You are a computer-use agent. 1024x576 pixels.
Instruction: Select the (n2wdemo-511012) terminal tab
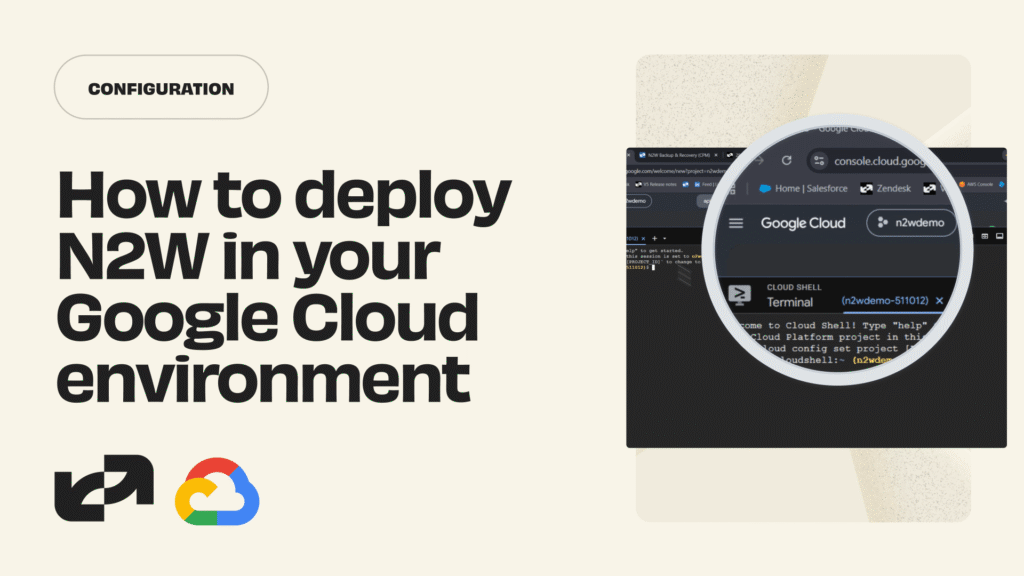coord(884,301)
